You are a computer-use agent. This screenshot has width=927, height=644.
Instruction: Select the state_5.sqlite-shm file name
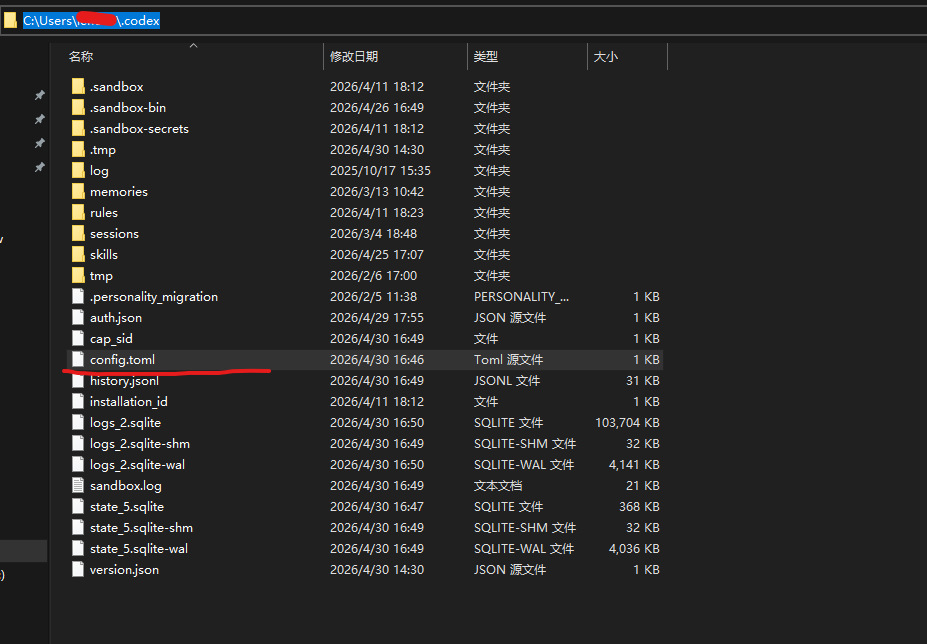pos(141,528)
